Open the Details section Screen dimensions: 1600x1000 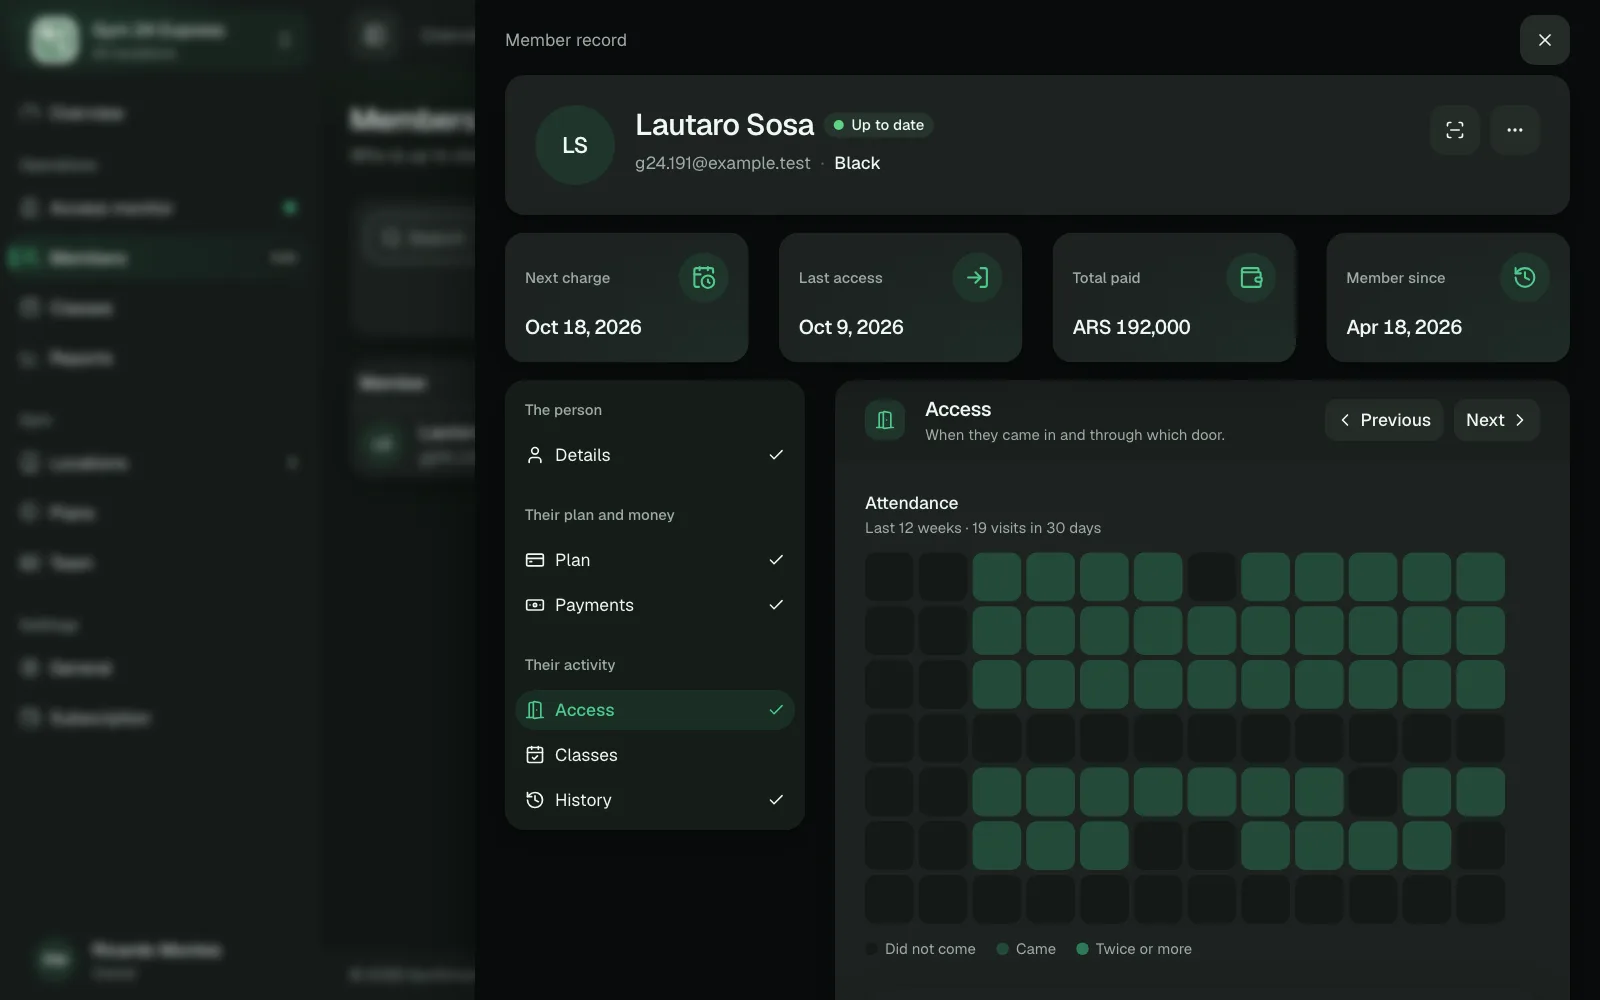[655, 455]
